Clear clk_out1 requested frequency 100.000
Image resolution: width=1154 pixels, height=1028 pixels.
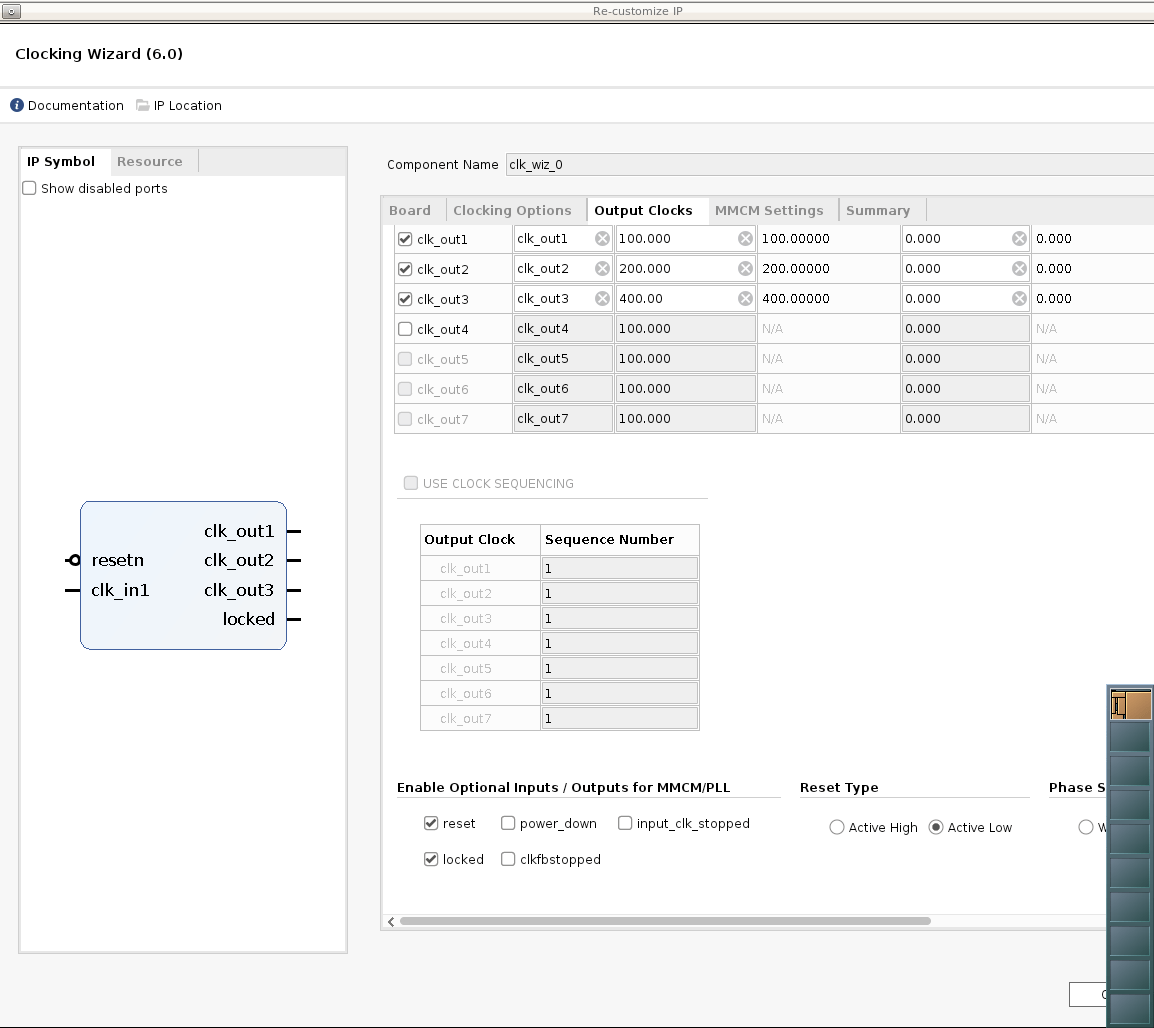click(744, 238)
